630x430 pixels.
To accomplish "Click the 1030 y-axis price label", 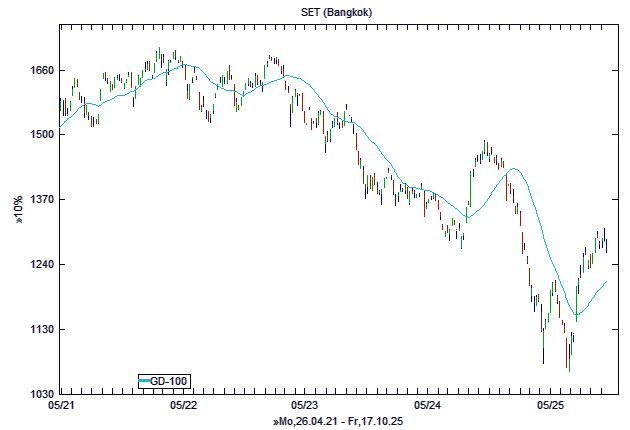I will (40, 394).
